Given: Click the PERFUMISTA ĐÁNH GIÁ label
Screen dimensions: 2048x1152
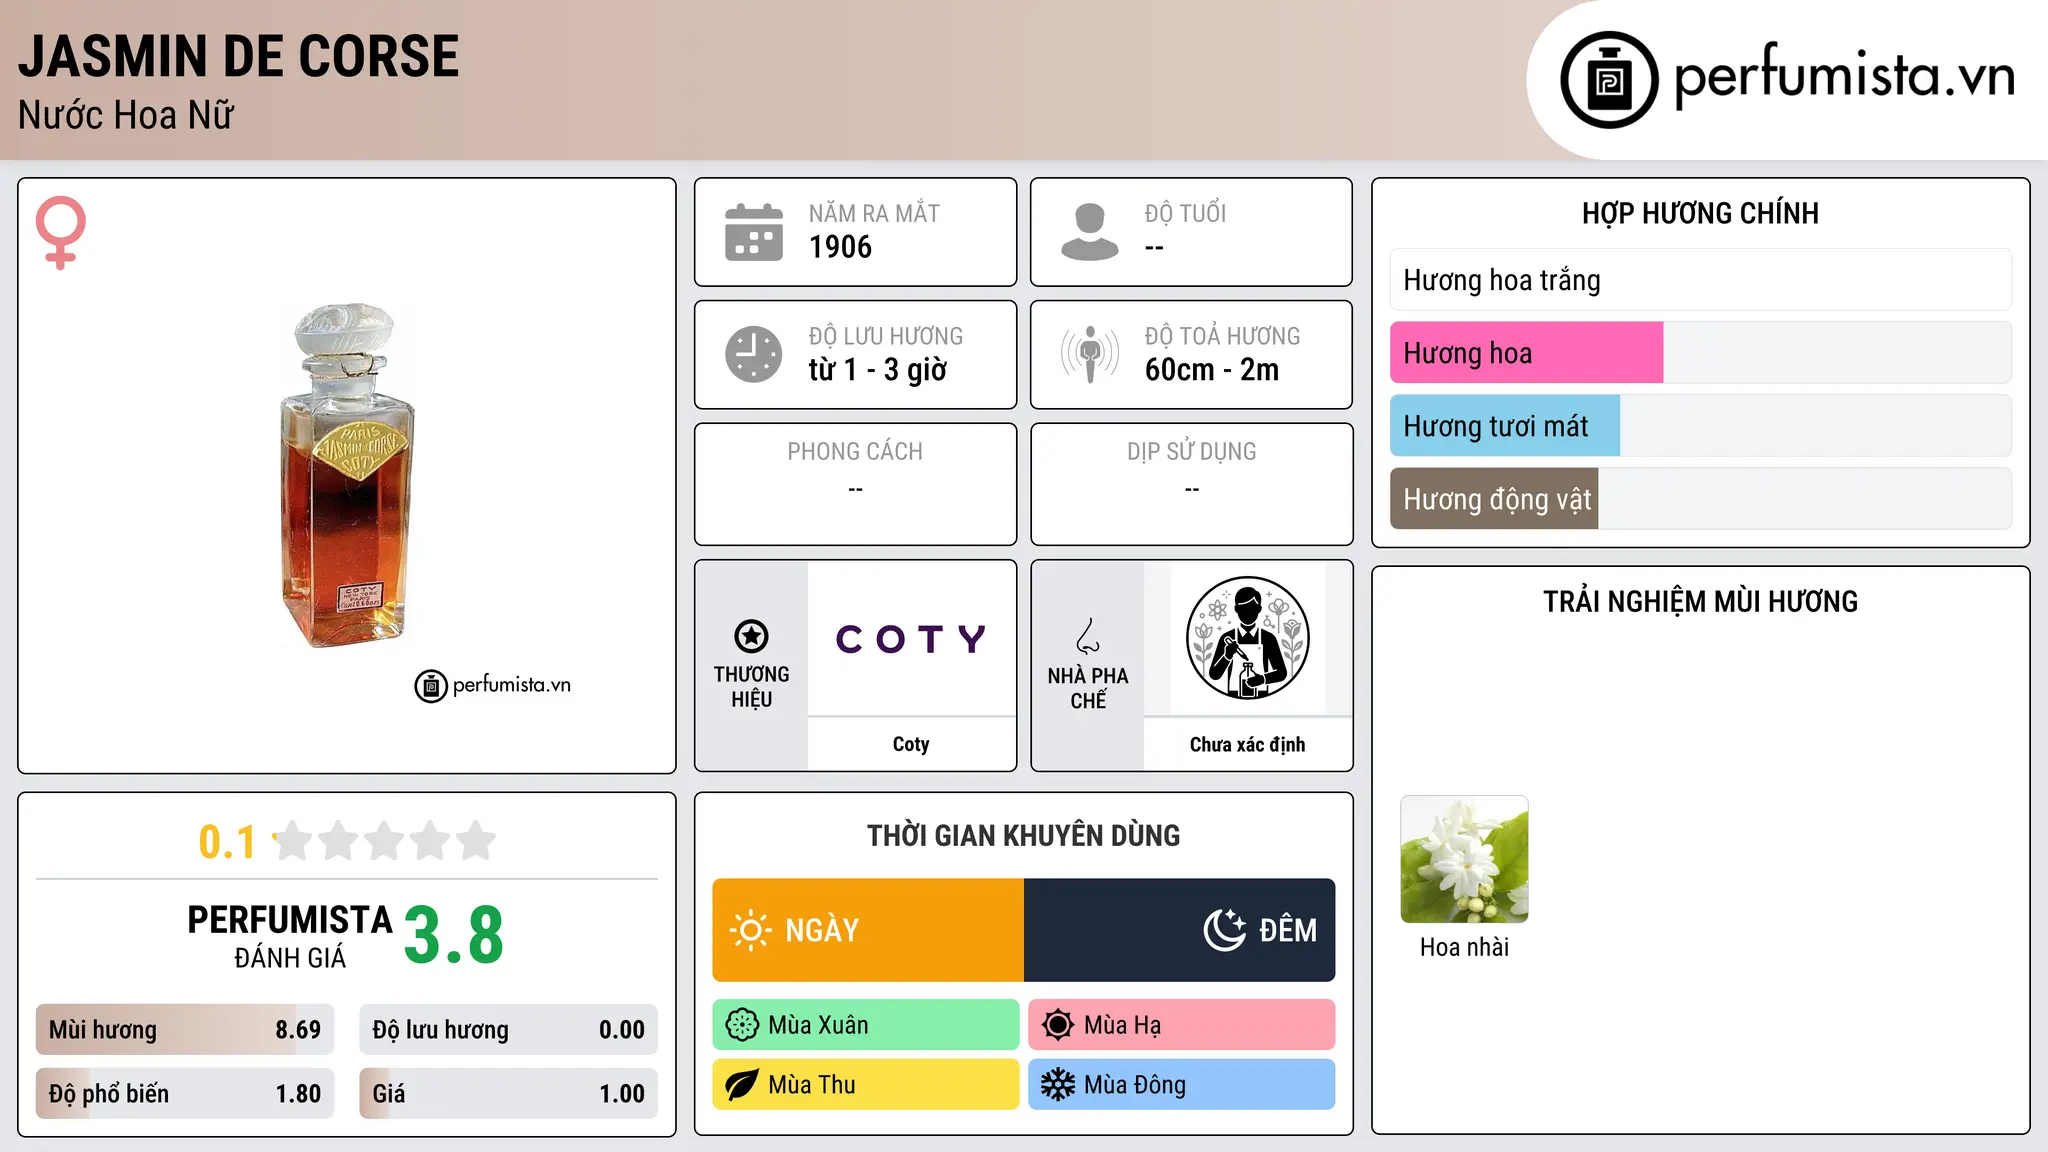Looking at the screenshot, I should 290,936.
